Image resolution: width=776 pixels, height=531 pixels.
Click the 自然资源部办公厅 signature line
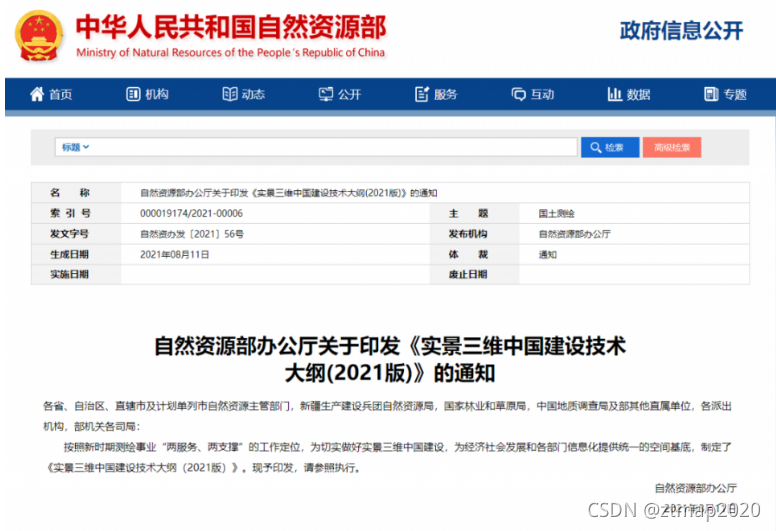coord(695,488)
